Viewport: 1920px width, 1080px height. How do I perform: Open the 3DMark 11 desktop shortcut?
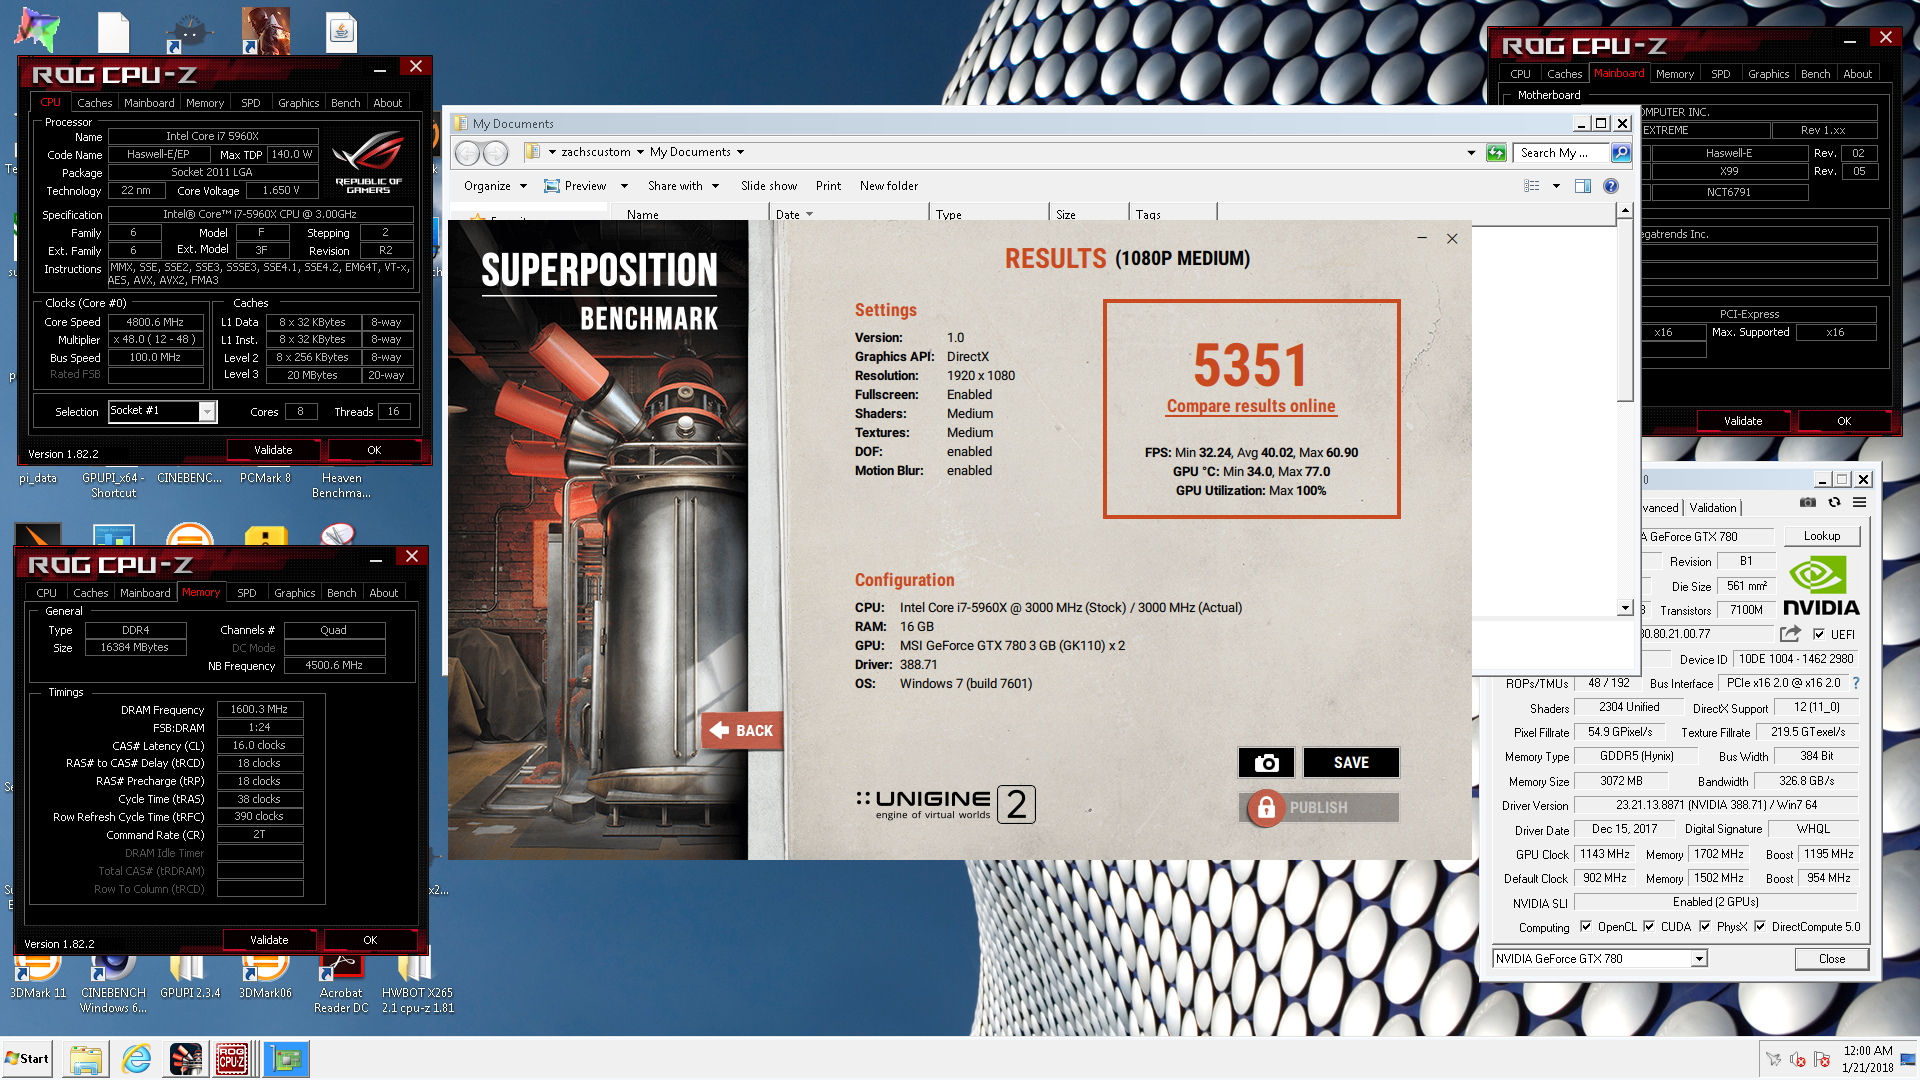tap(38, 977)
